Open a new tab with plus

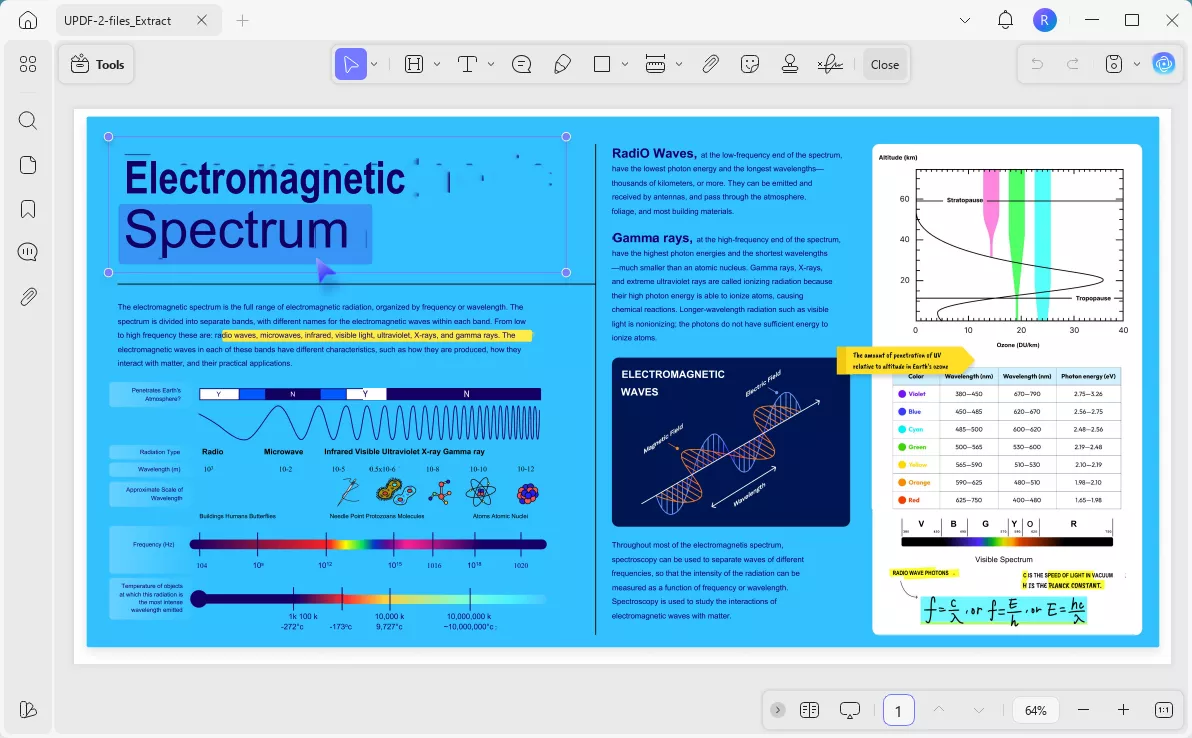243,20
